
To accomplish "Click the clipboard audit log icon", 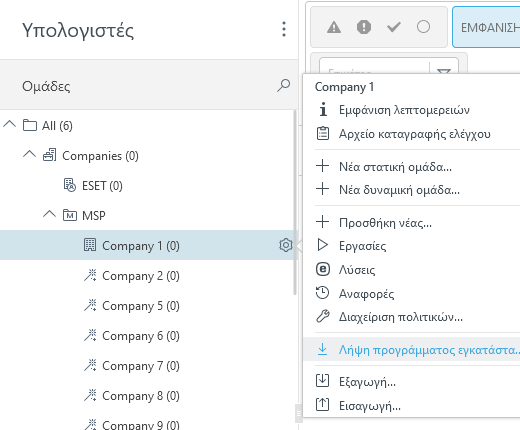I will pos(322,133).
